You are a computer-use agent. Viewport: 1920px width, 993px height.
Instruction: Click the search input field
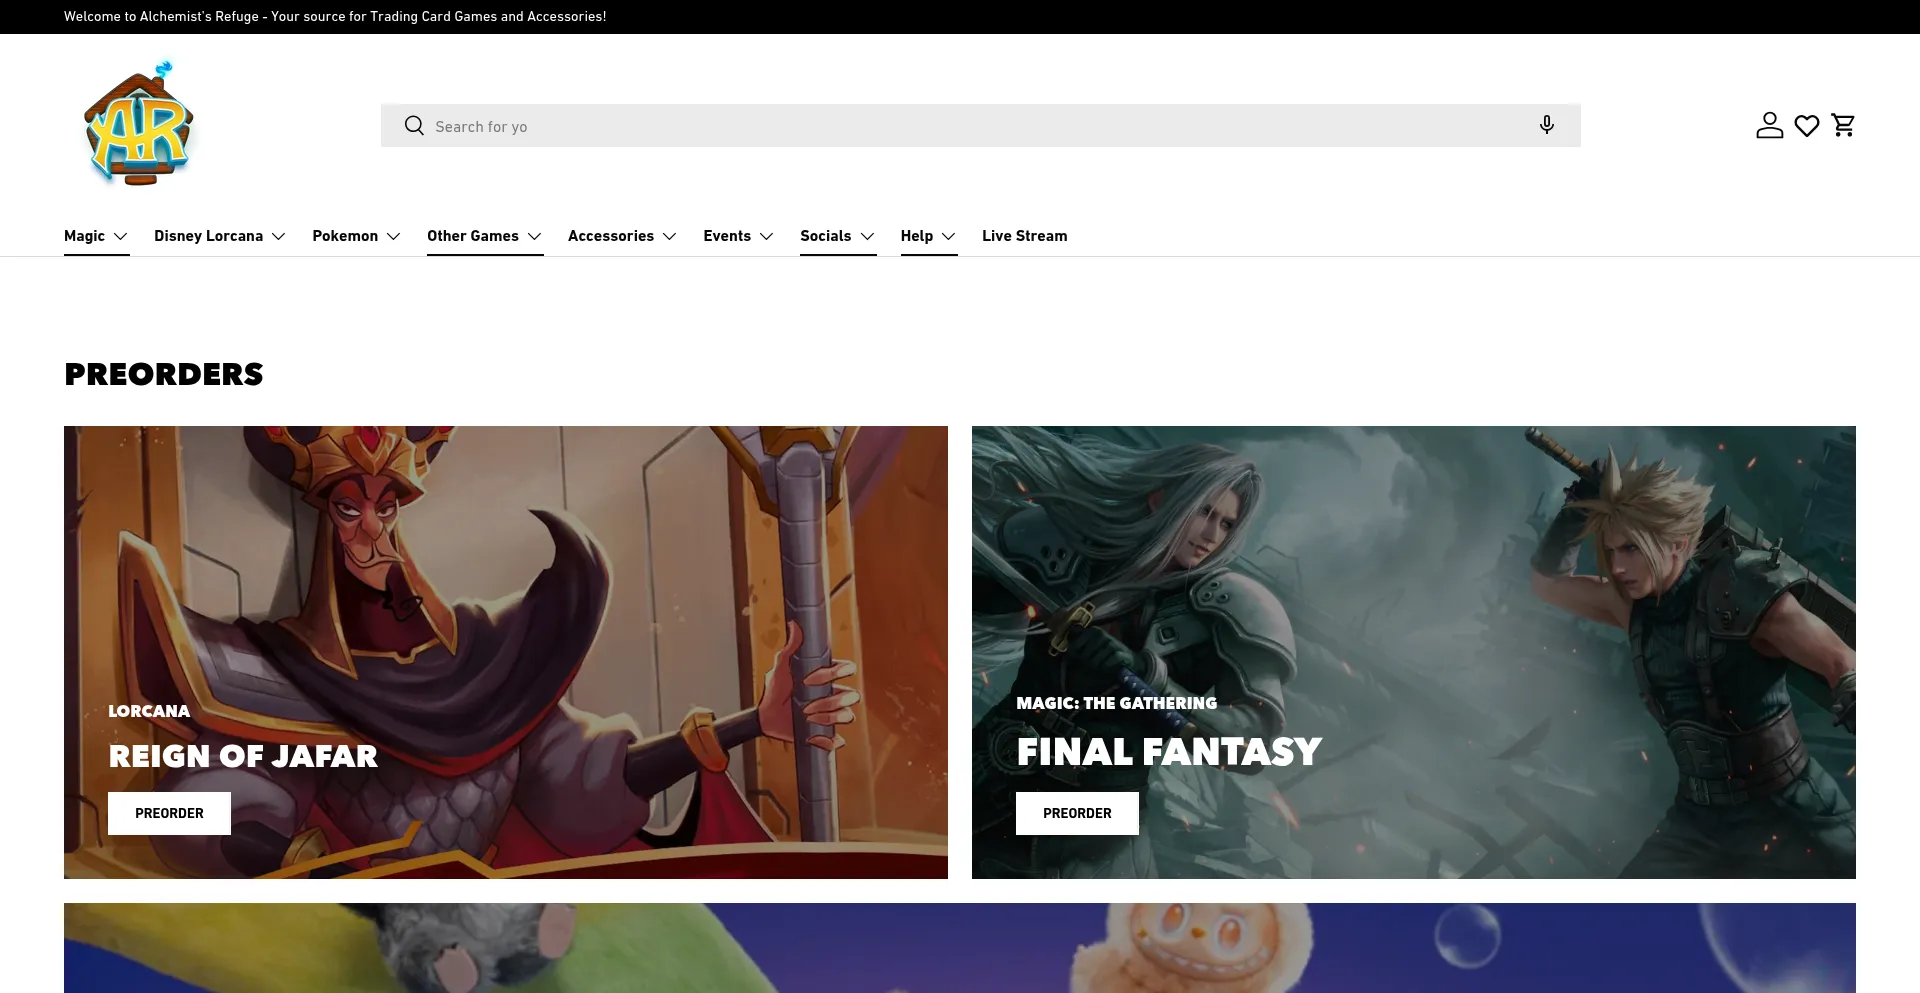980,125
